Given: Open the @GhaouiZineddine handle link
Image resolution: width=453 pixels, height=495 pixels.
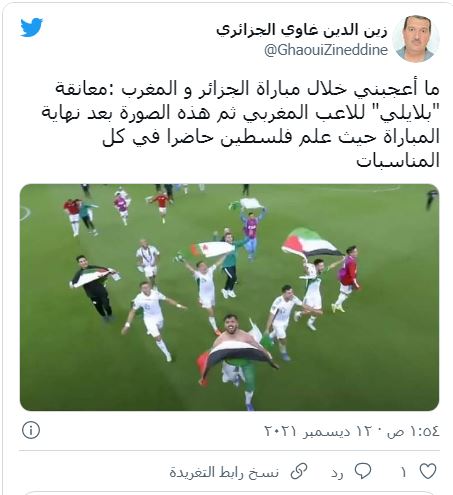Looking at the screenshot, I should pyautogui.click(x=326, y=50).
